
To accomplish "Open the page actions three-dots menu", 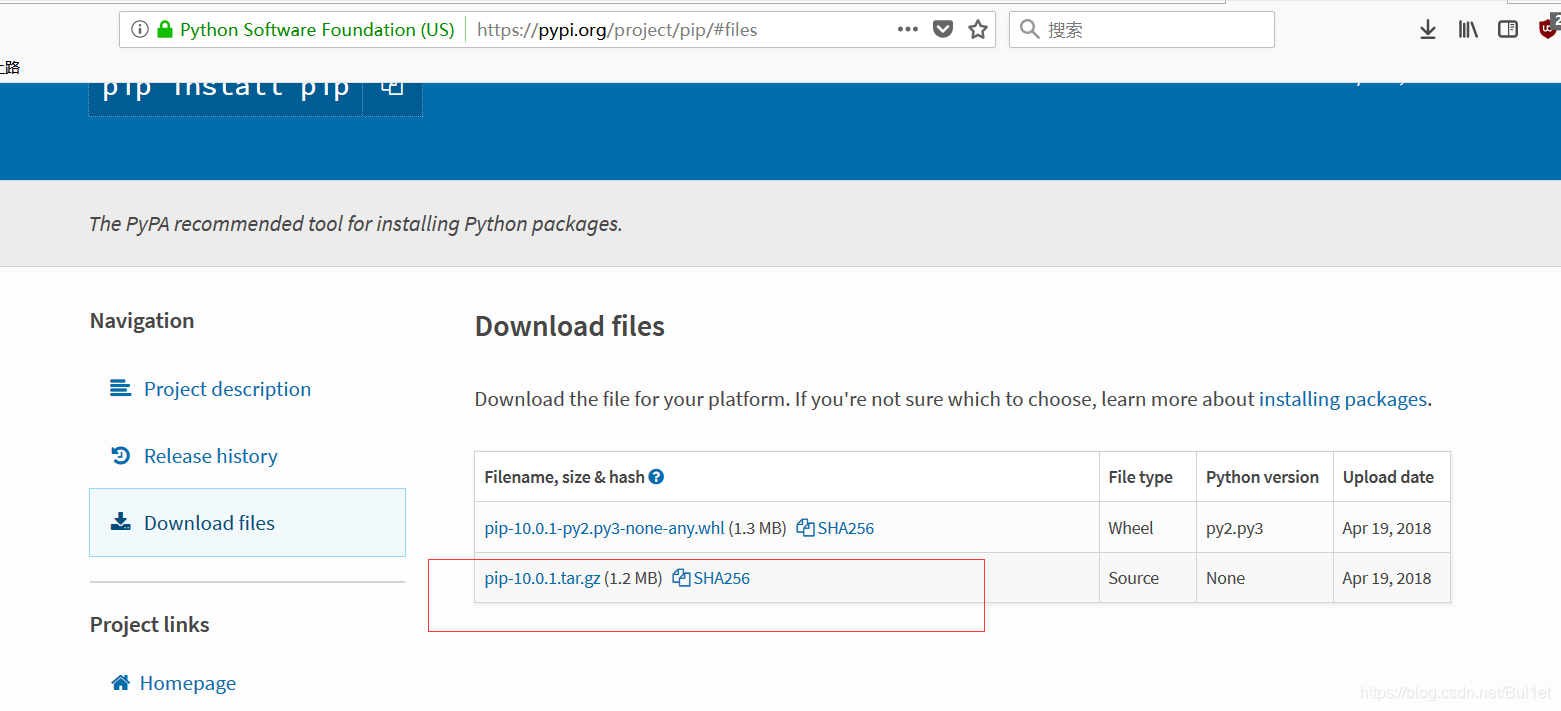I will (908, 30).
